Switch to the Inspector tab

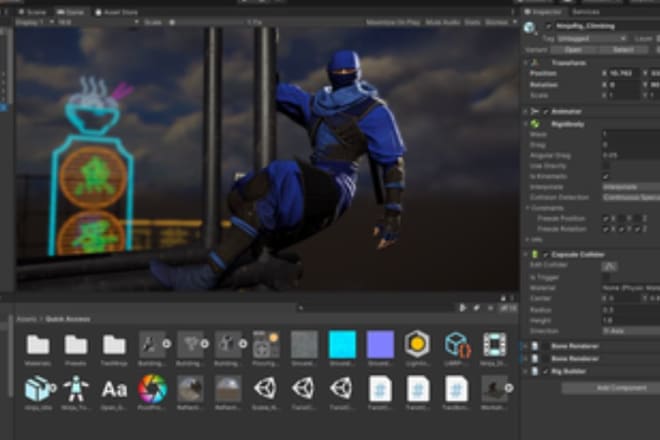pos(543,12)
